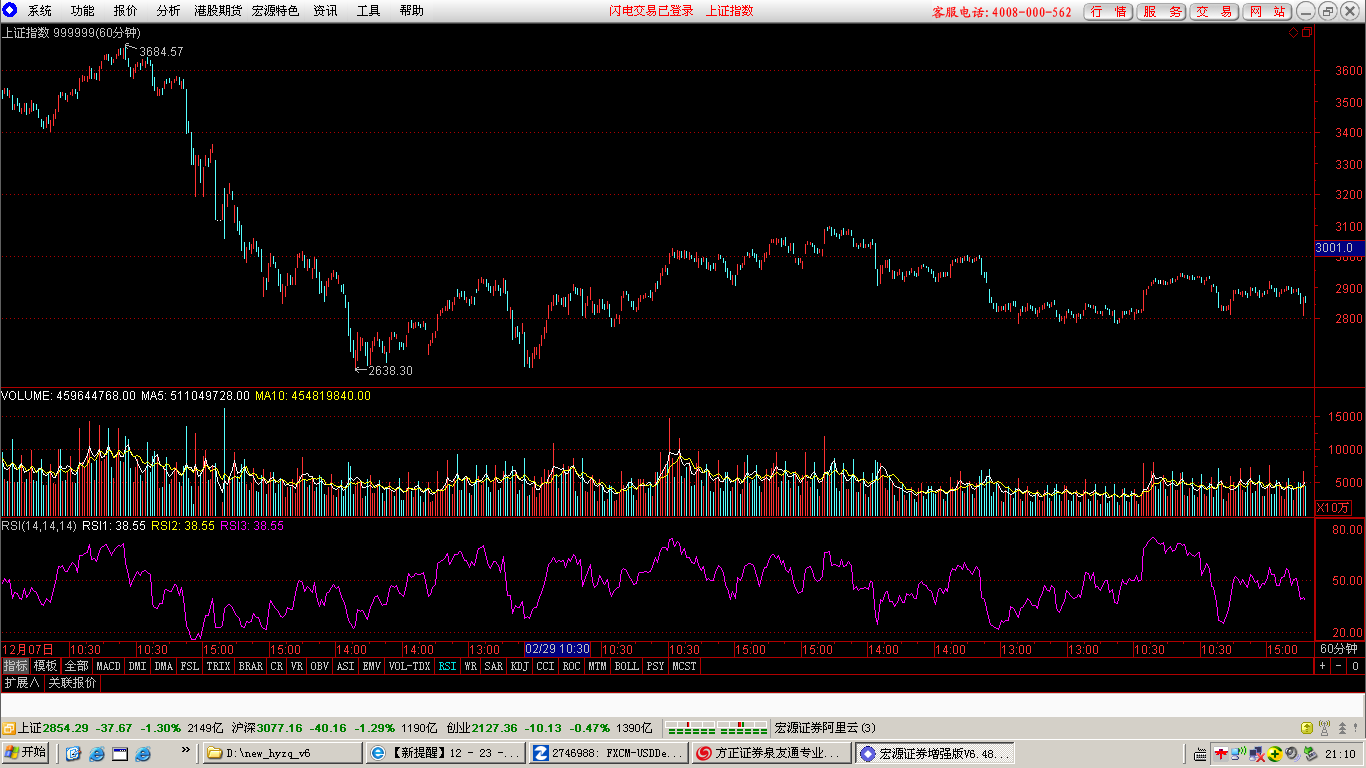The image size is (1366, 768).
Task: Click the first Internet Explorer quick launch icon
Action: [96, 753]
